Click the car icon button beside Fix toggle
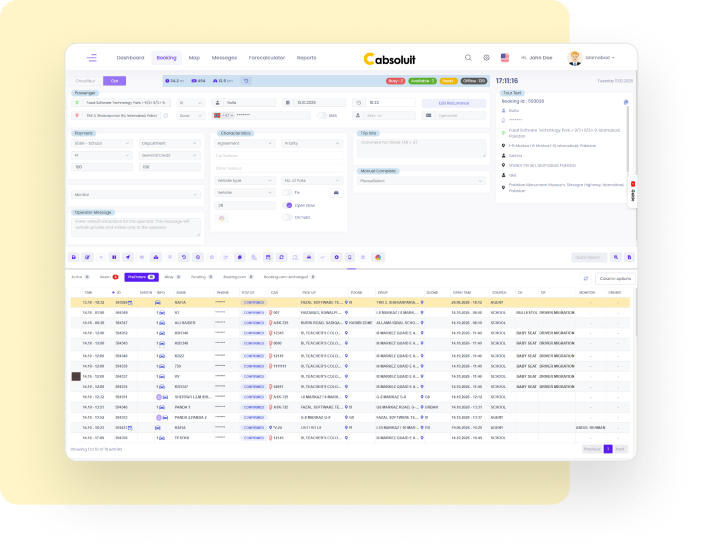The image size is (701, 553). pos(336,193)
